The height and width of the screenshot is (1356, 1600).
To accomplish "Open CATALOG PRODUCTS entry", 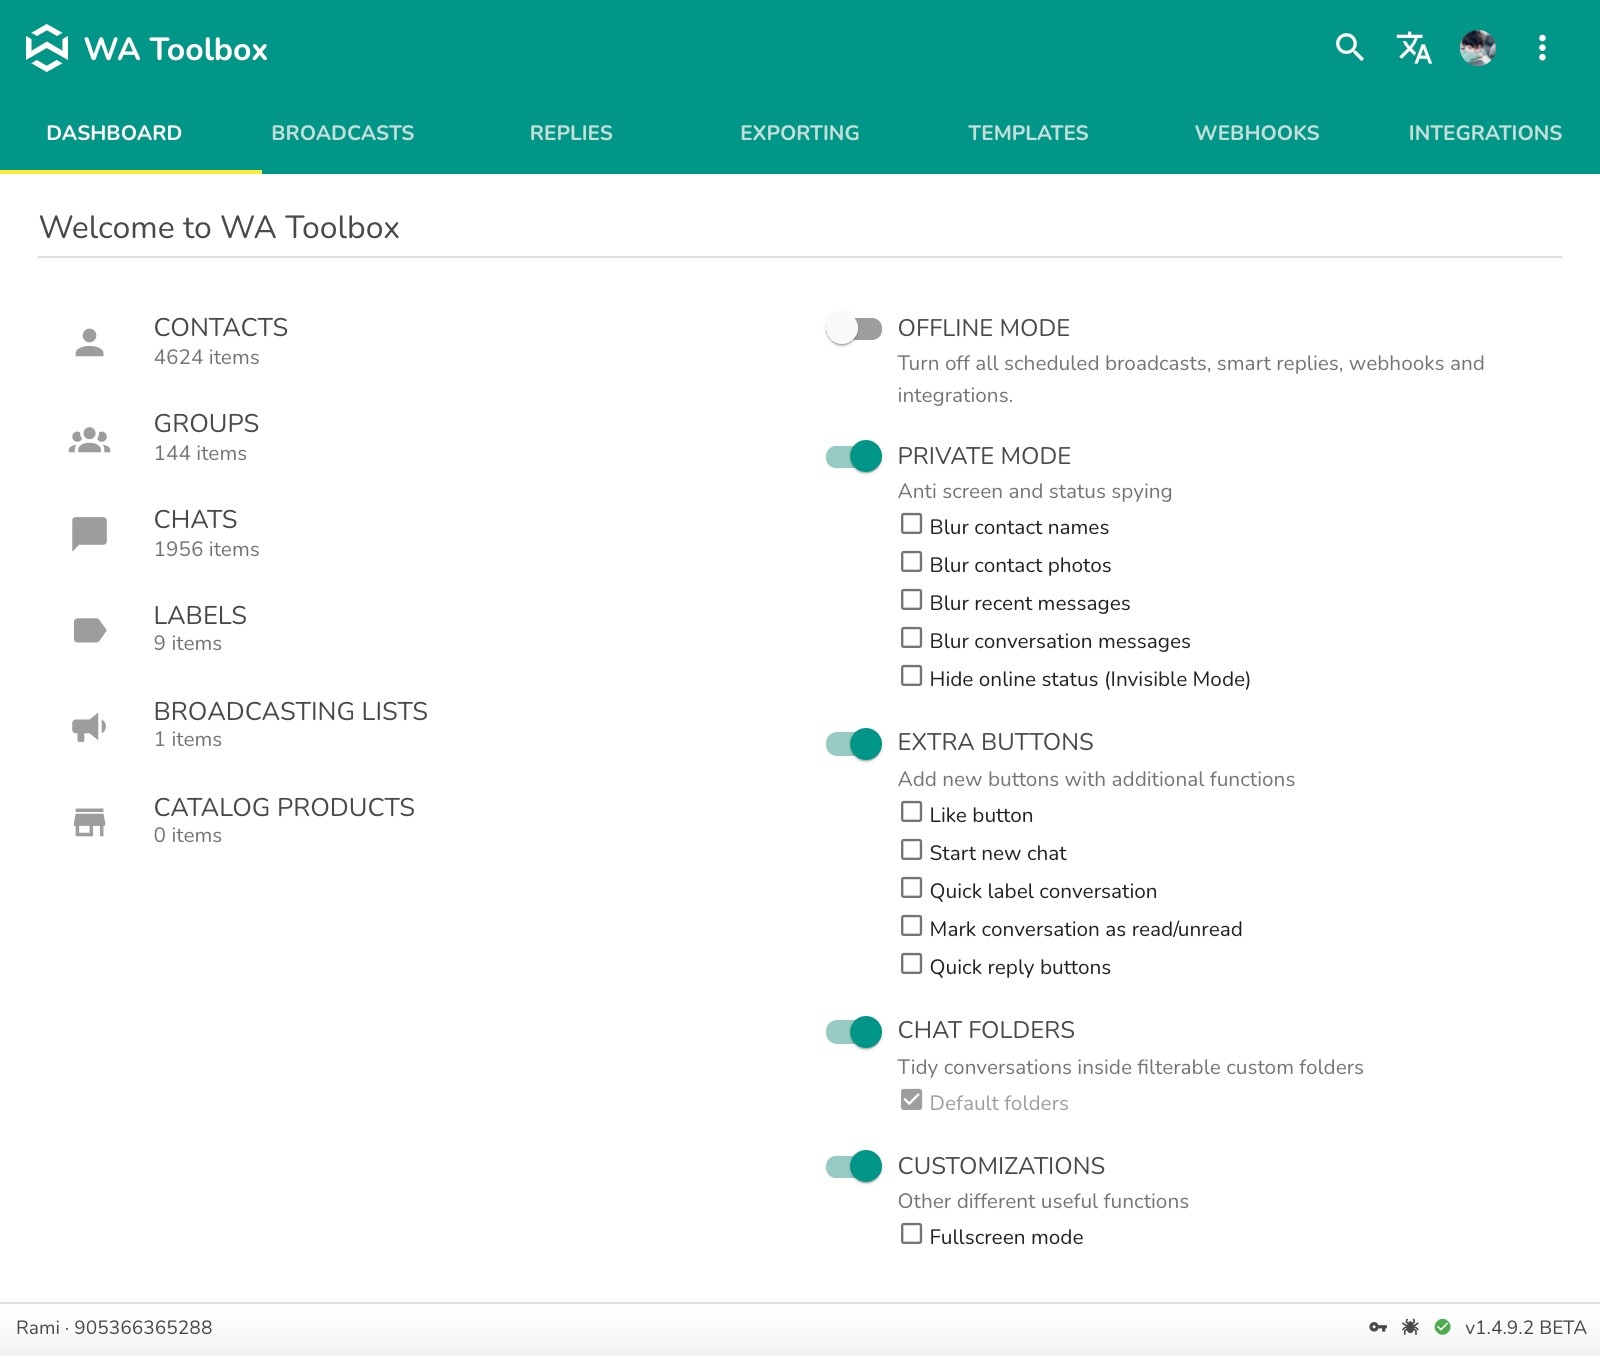I will [x=284, y=820].
